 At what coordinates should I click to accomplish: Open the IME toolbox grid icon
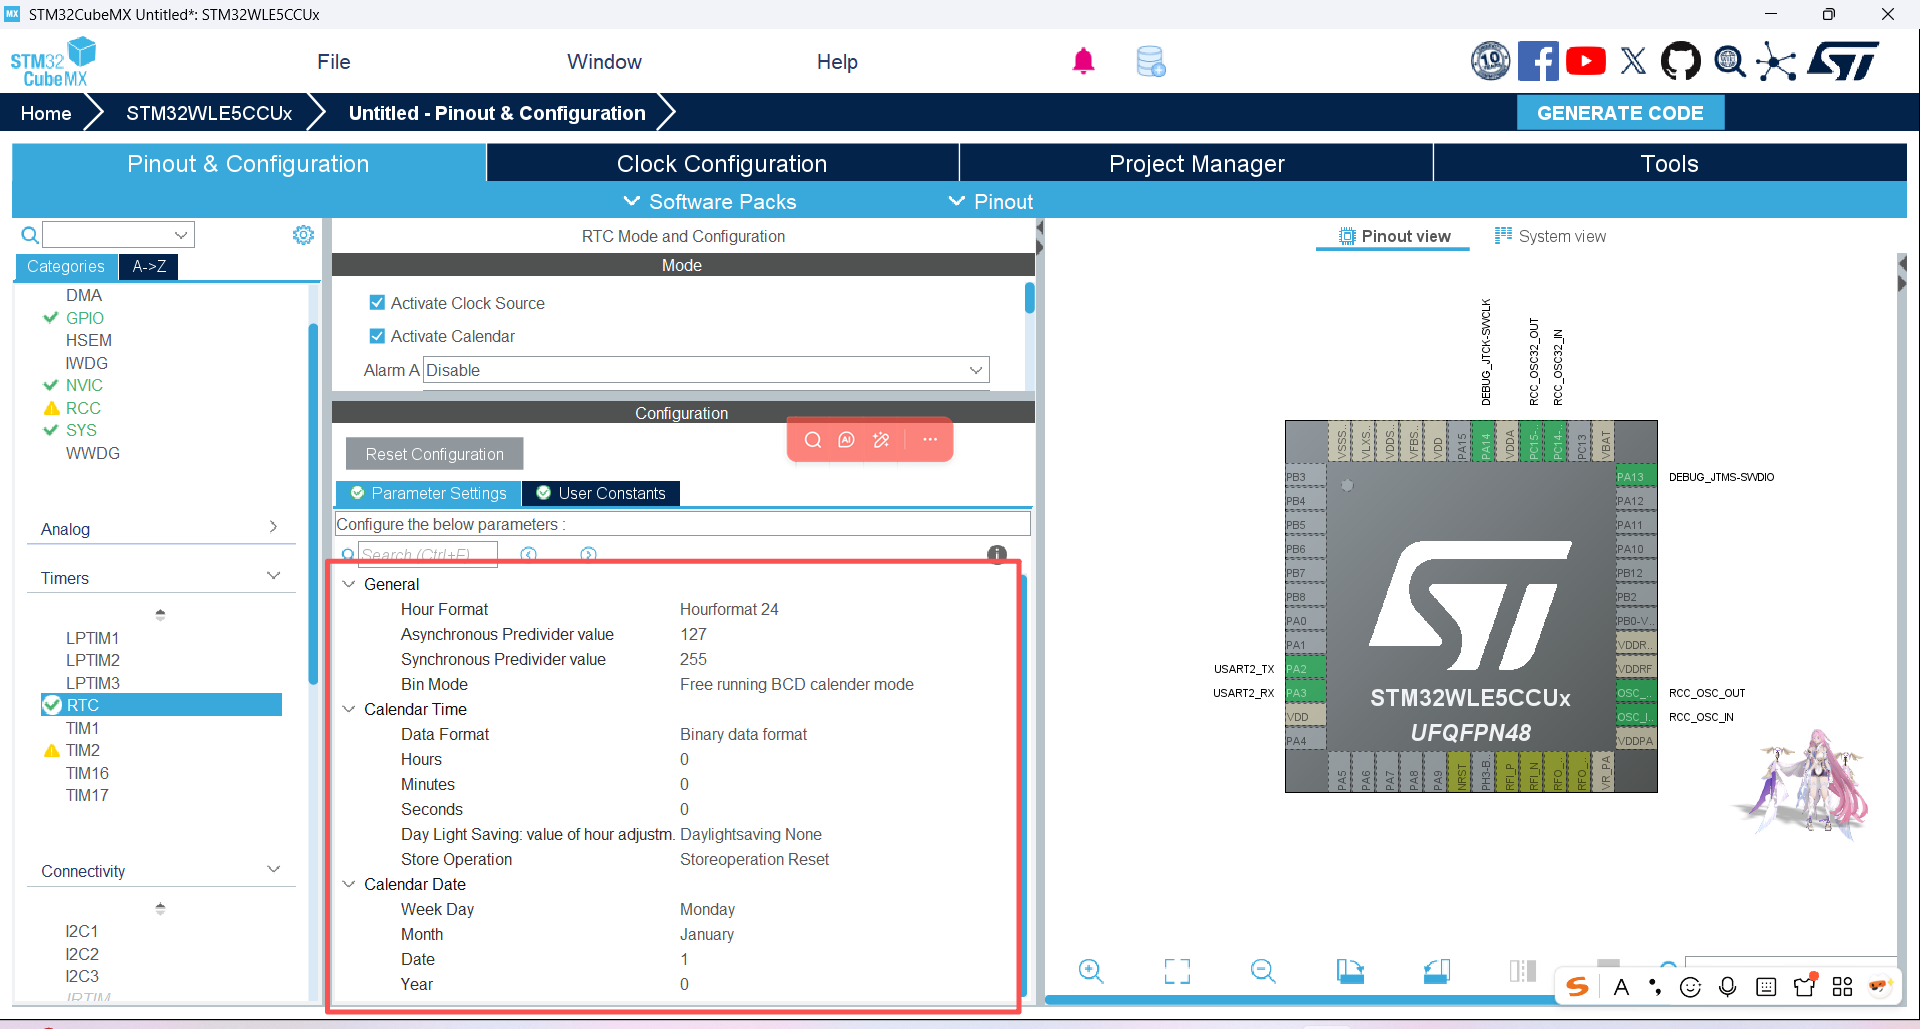click(1842, 987)
